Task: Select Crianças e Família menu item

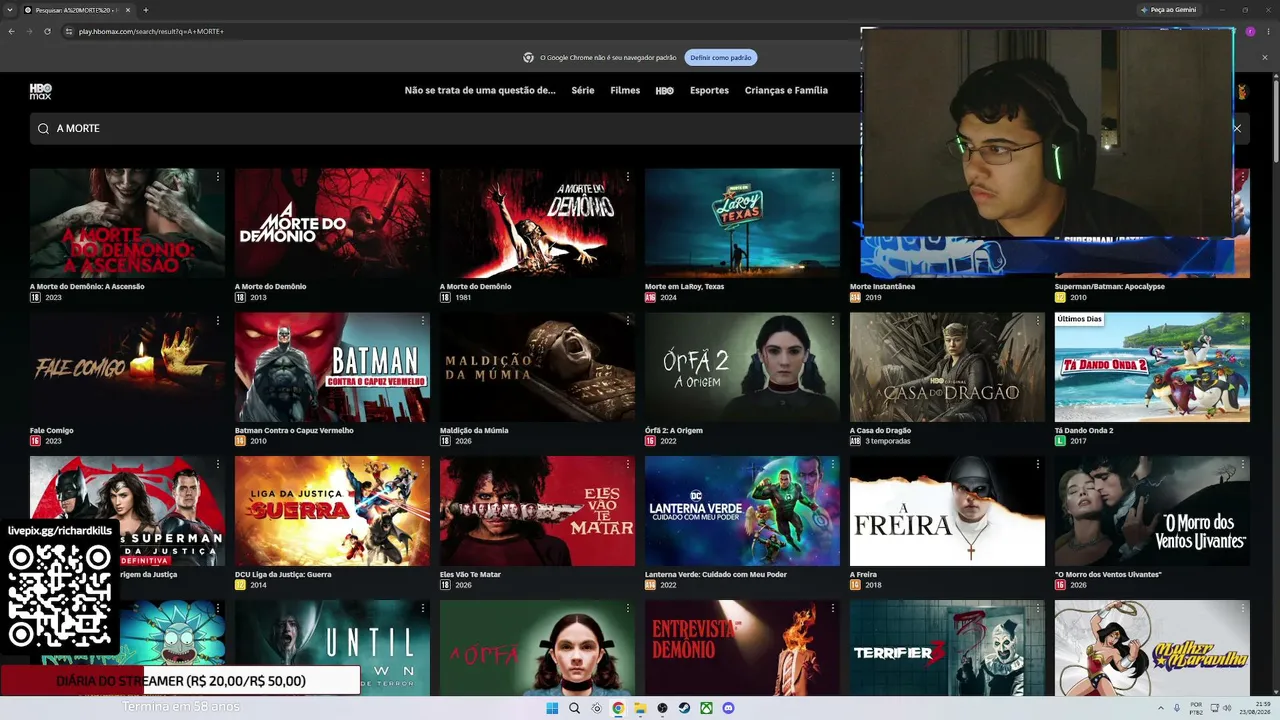Action: (786, 90)
